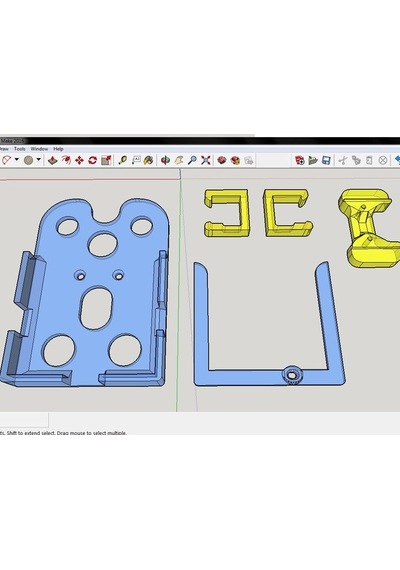This screenshot has height=570, width=400.
Task: Open the shape tool dropdown arrow
Action: (x=39, y=160)
